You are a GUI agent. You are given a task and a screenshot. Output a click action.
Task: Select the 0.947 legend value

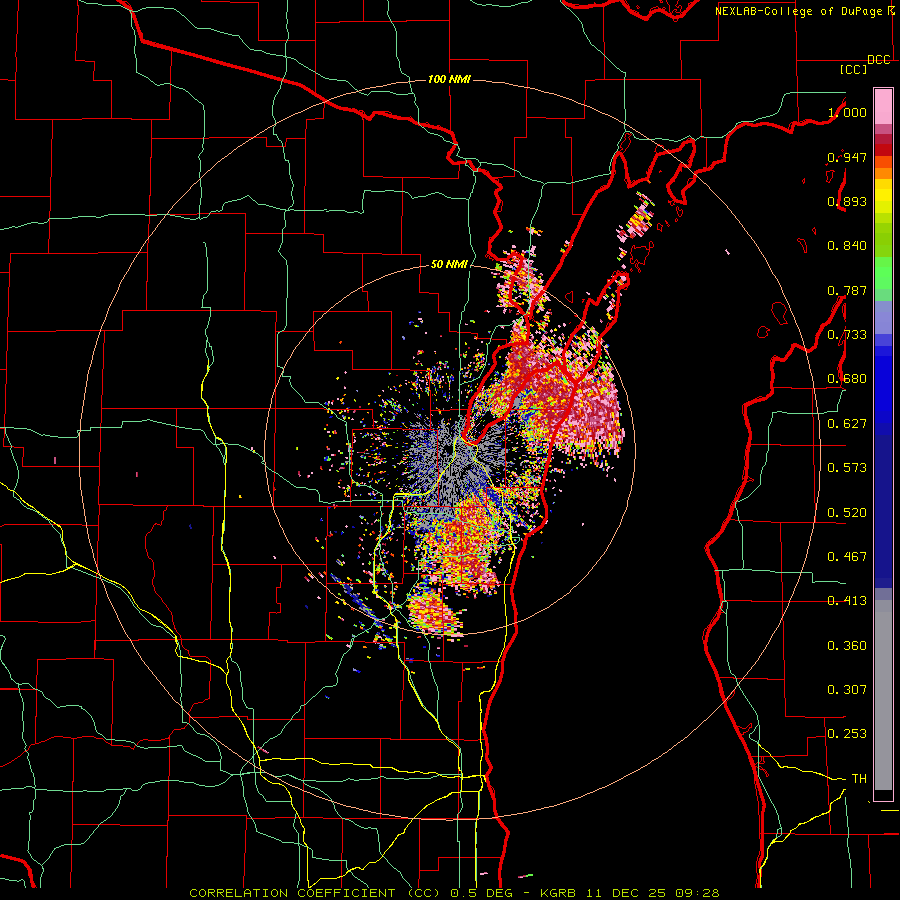(x=847, y=157)
